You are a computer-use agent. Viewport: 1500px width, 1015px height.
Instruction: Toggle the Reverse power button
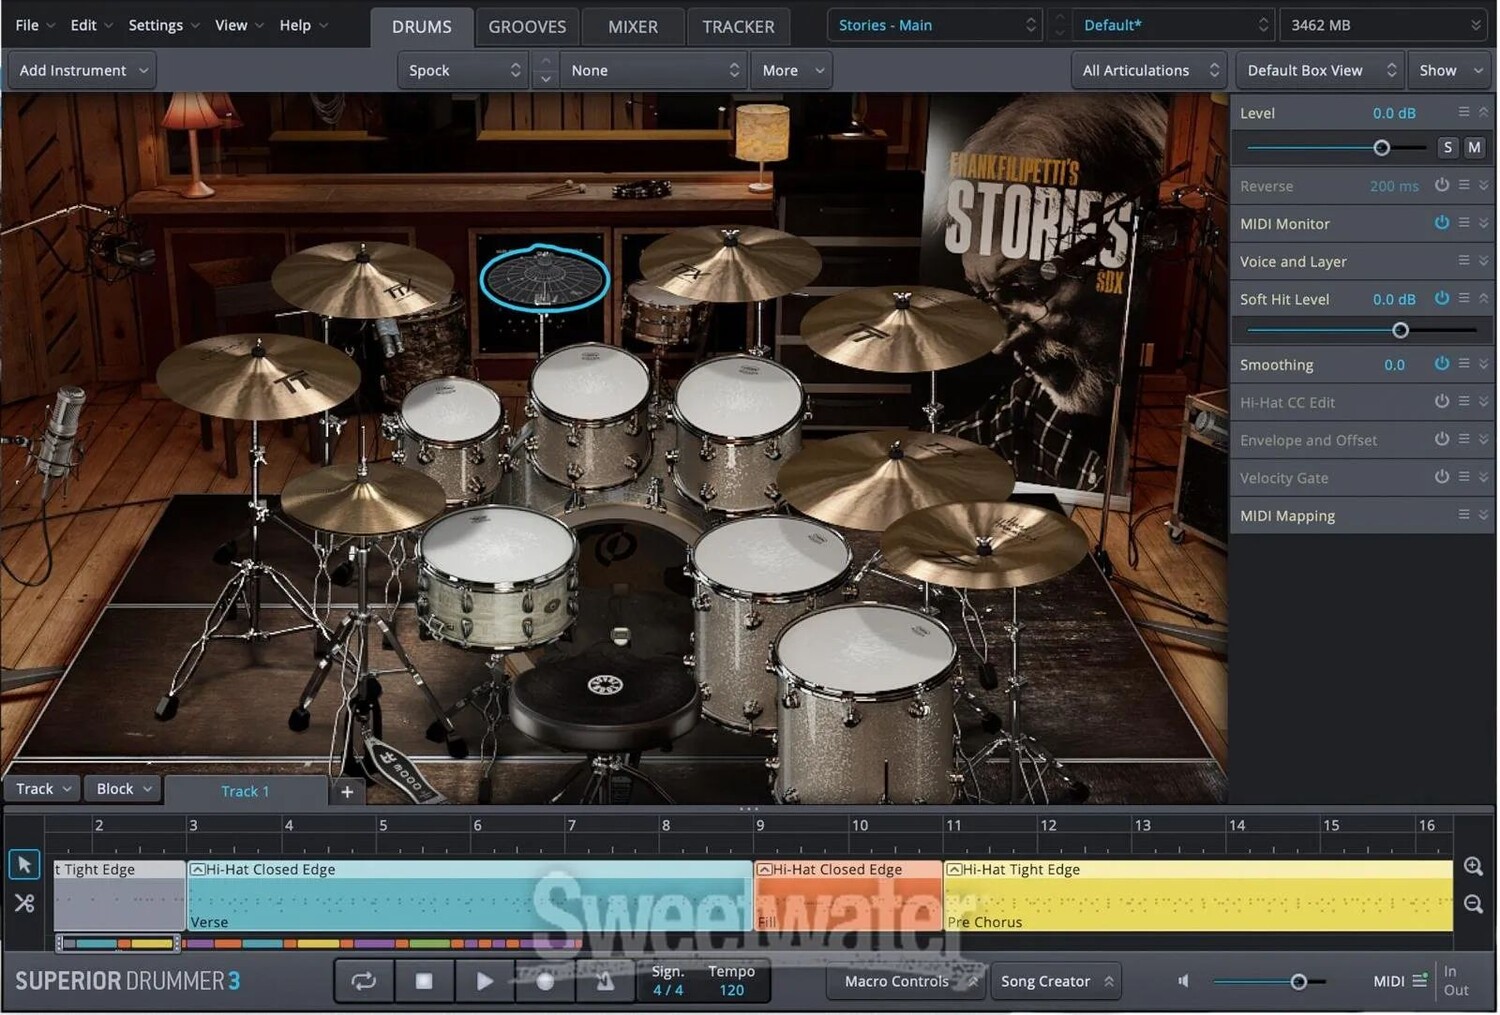click(x=1441, y=185)
